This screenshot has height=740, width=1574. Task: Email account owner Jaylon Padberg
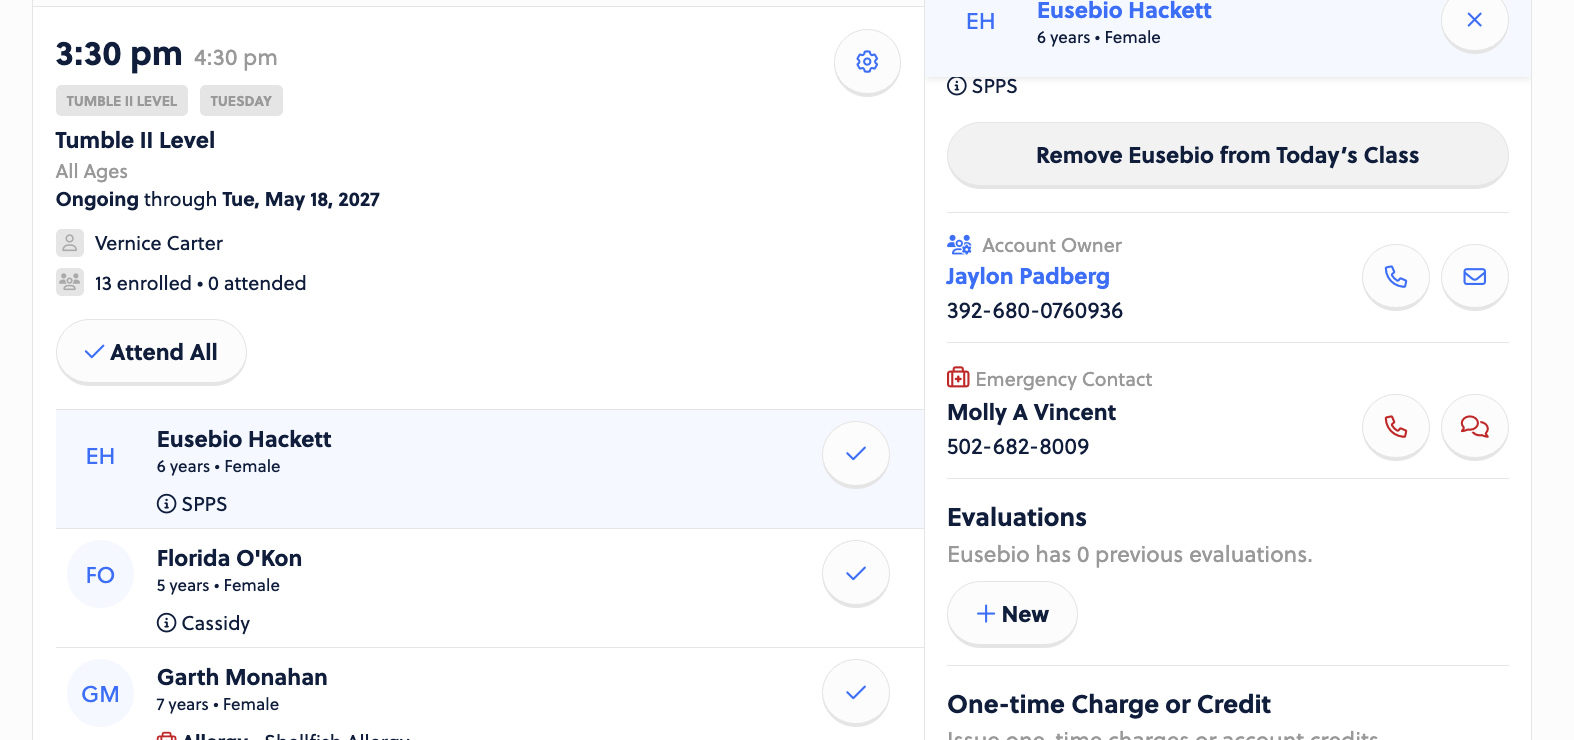click(1474, 277)
